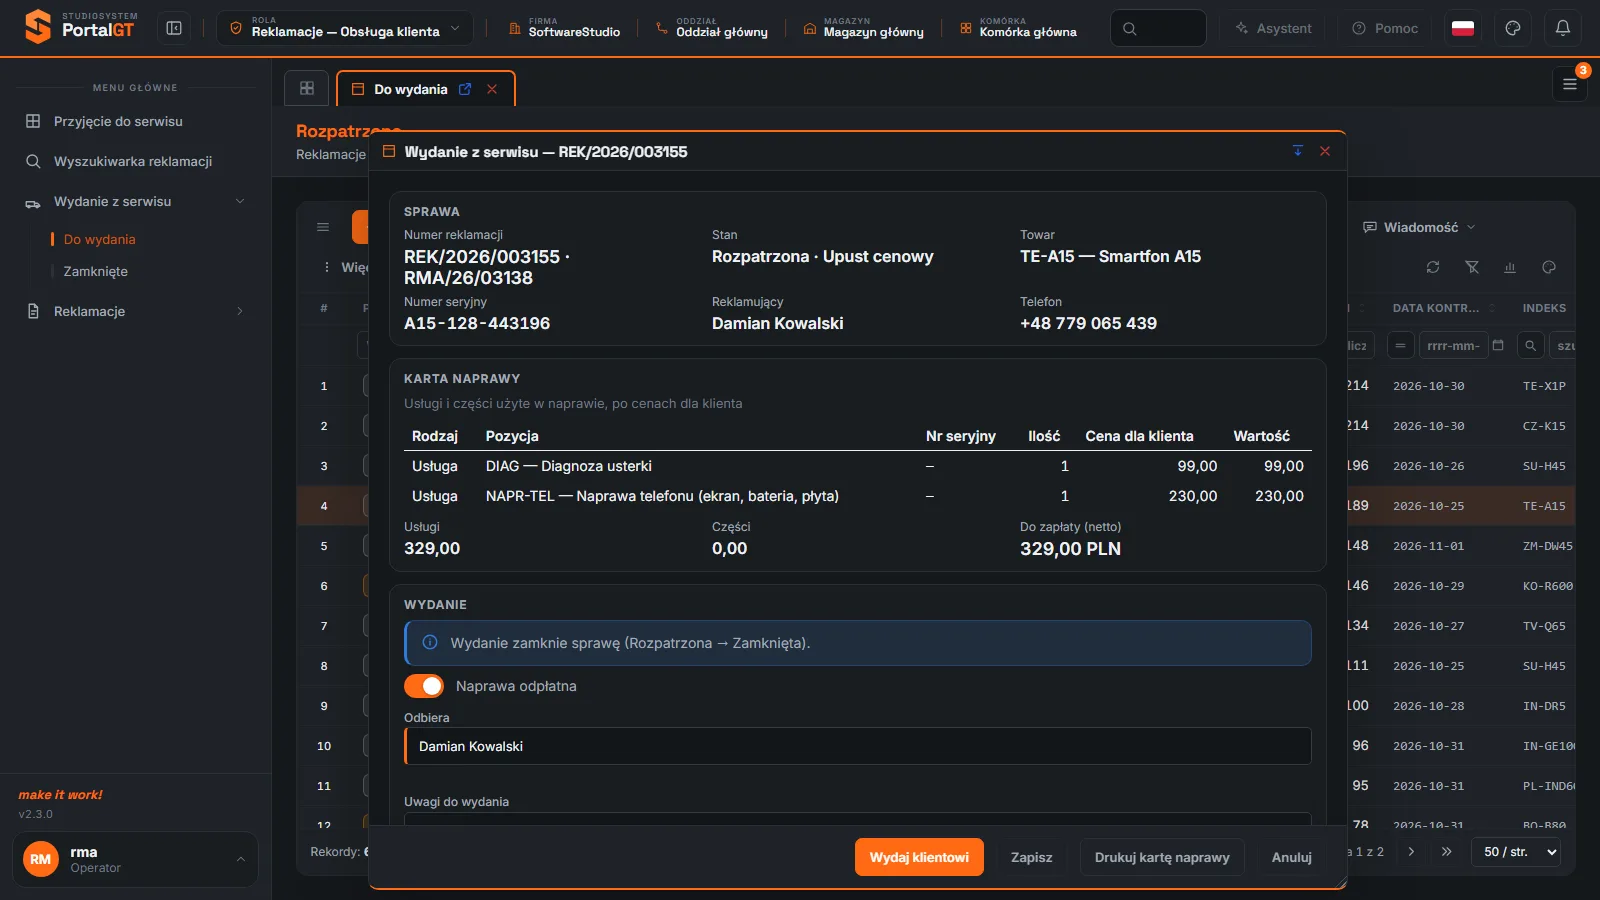Open the chart statistics icon
This screenshot has height=900, width=1600.
coord(1510,267)
